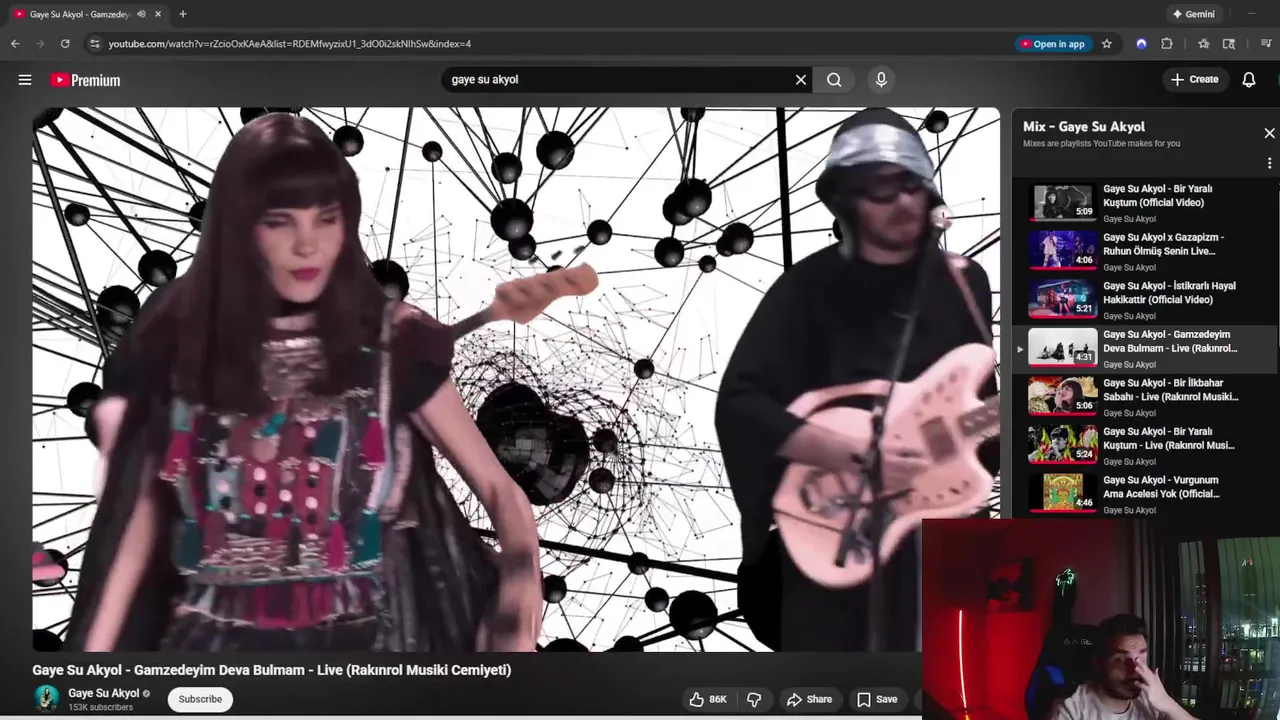Save the video to a playlist
Screen dimensions: 1280x720
(877, 699)
